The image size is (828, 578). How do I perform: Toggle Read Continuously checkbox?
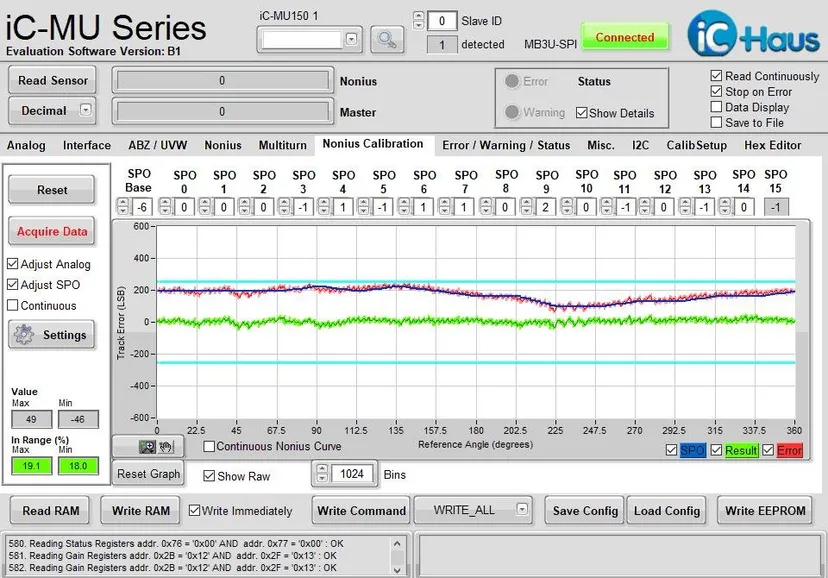pyautogui.click(x=716, y=76)
